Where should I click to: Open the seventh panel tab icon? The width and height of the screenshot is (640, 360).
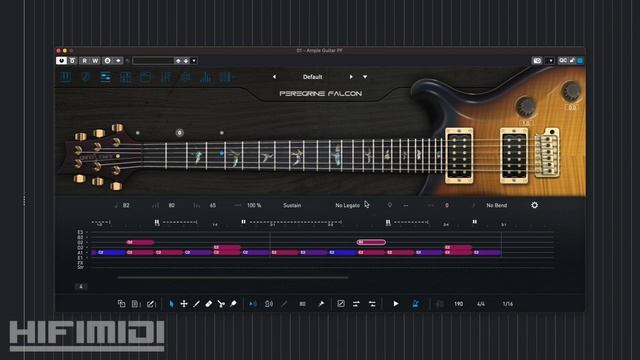185,77
